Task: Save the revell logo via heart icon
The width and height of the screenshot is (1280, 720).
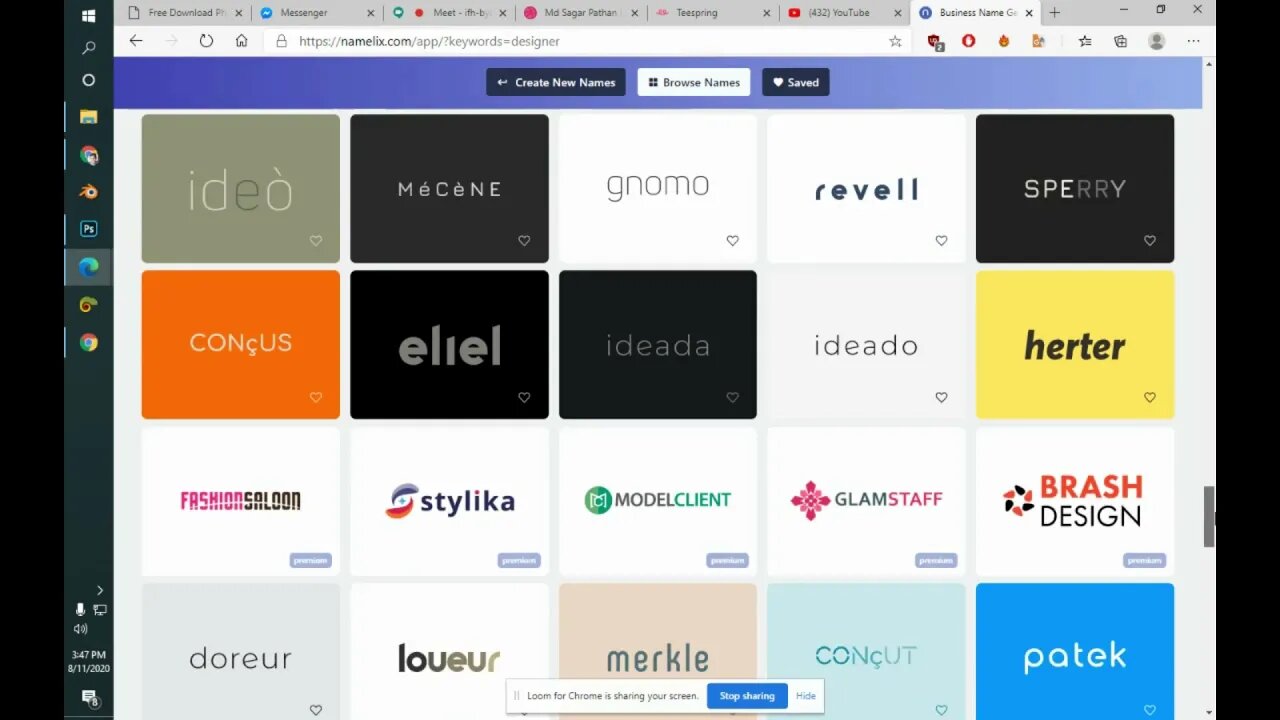Action: (941, 241)
